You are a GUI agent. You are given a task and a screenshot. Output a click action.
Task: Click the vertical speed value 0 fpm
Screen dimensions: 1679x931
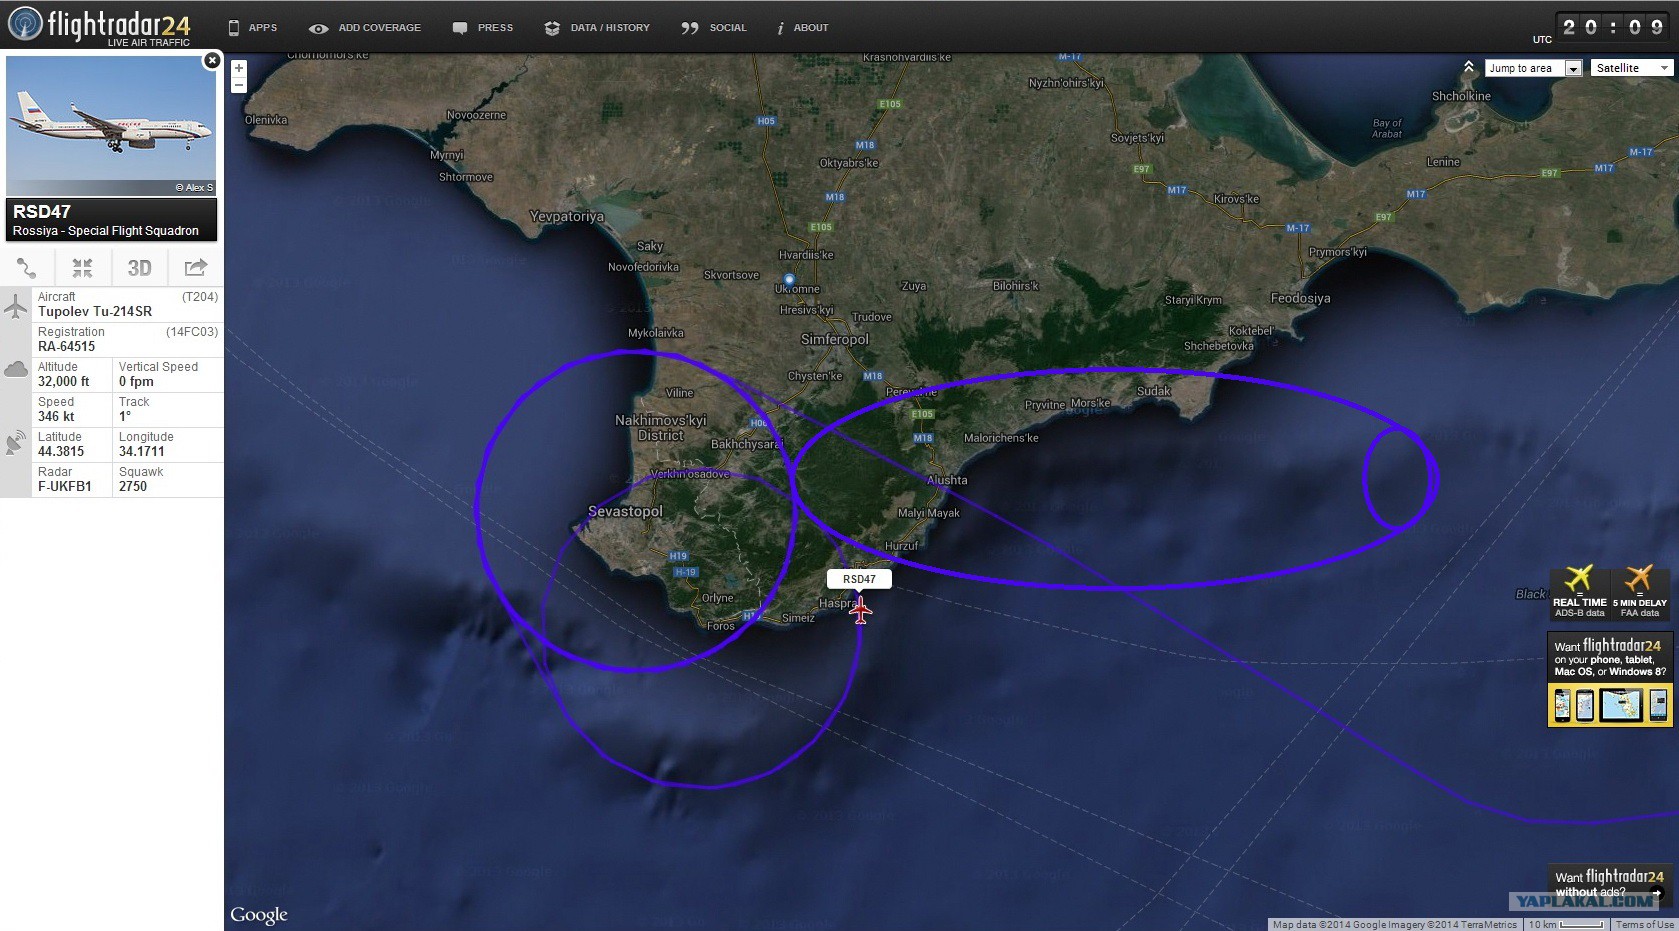(x=136, y=382)
